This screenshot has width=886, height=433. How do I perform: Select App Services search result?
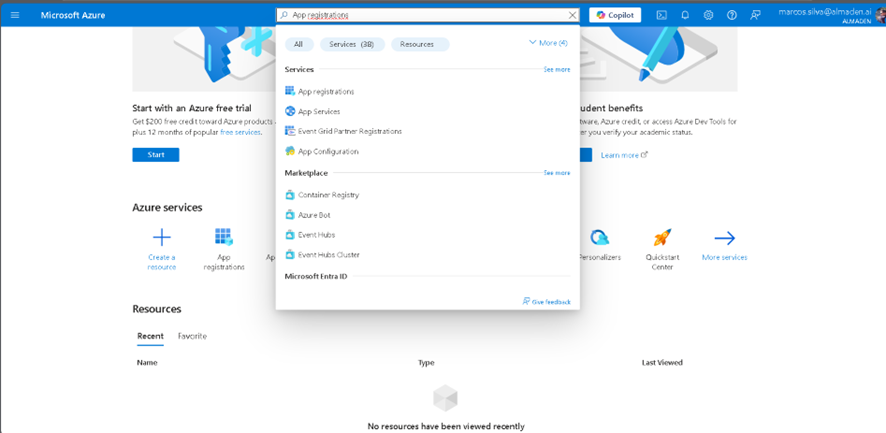pos(318,111)
